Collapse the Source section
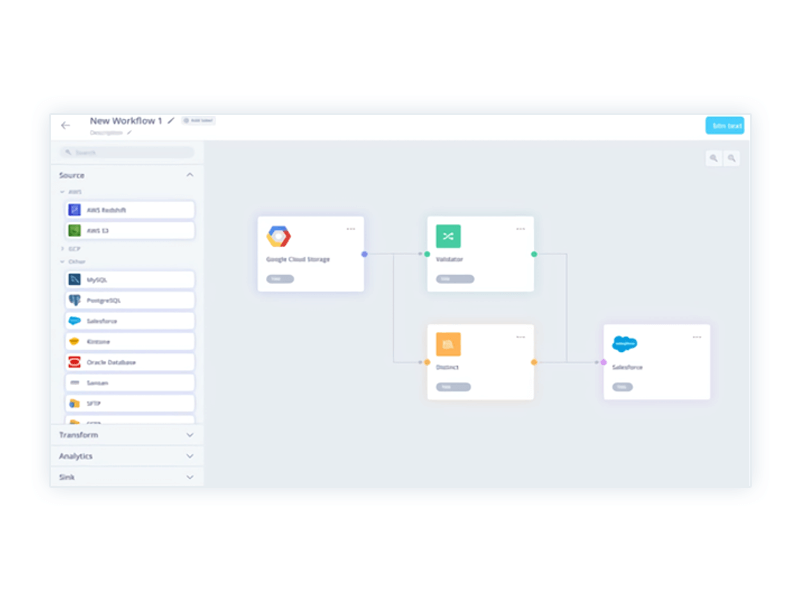The height and width of the screenshot is (600, 800). pos(190,175)
